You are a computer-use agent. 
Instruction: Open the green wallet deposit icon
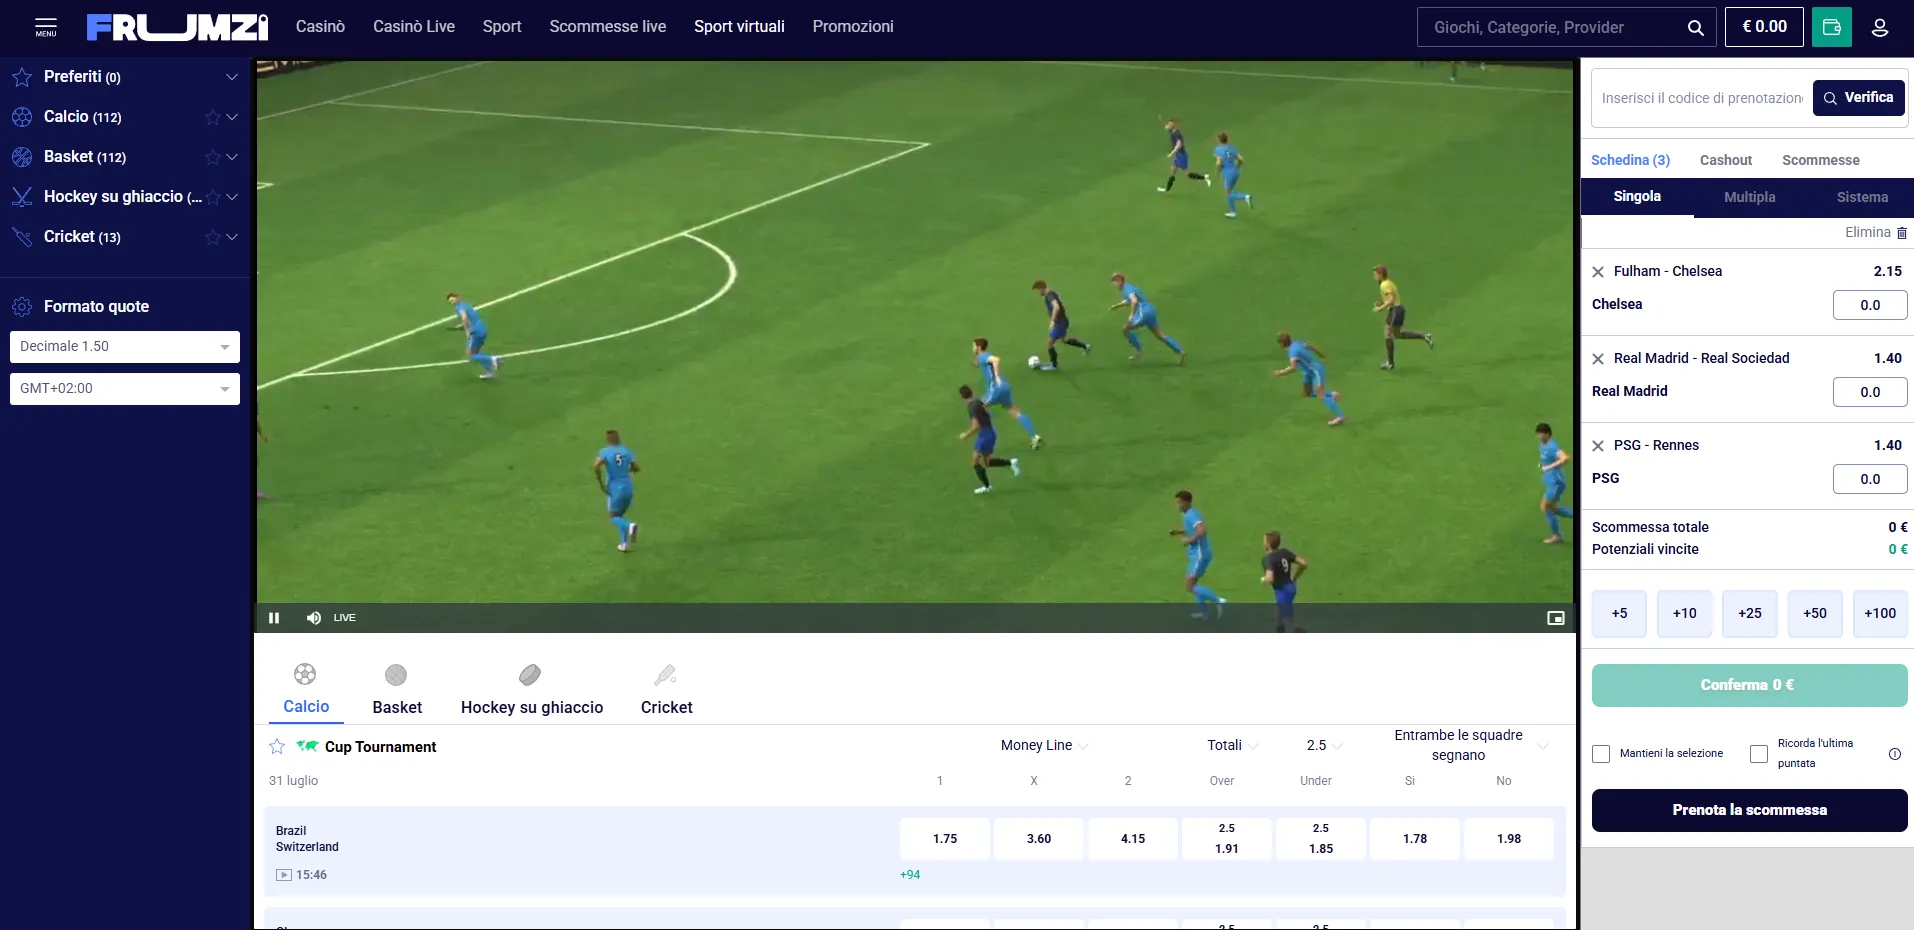click(x=1832, y=27)
